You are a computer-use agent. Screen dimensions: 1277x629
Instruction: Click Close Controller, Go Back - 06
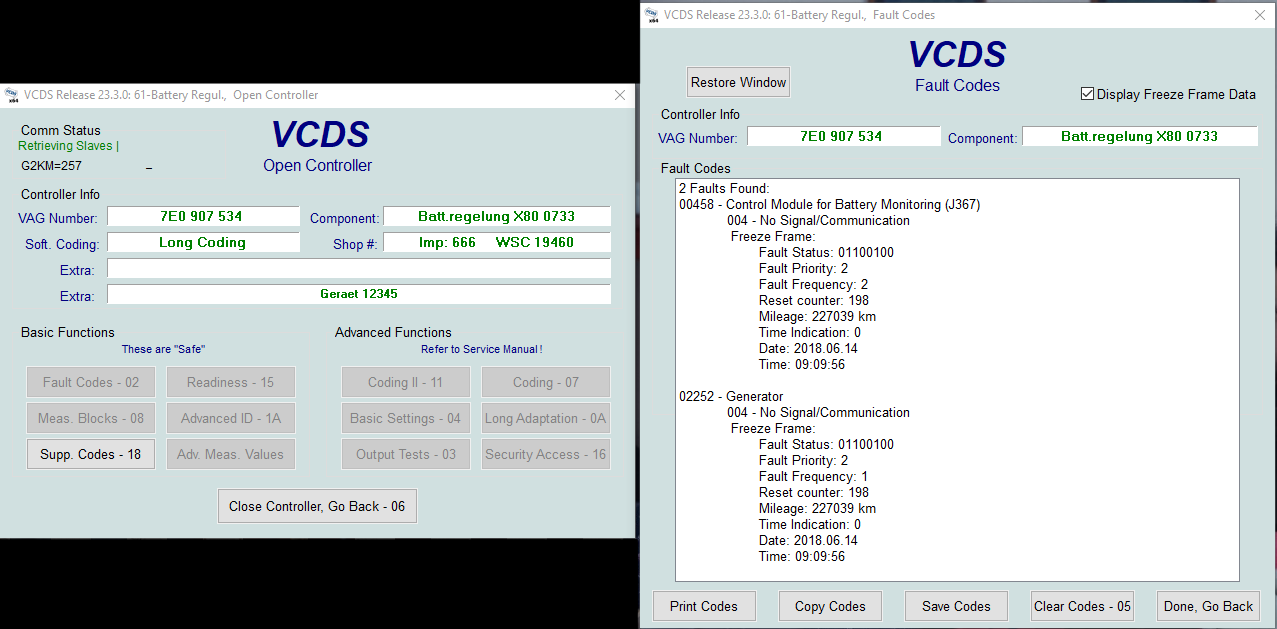pos(317,506)
